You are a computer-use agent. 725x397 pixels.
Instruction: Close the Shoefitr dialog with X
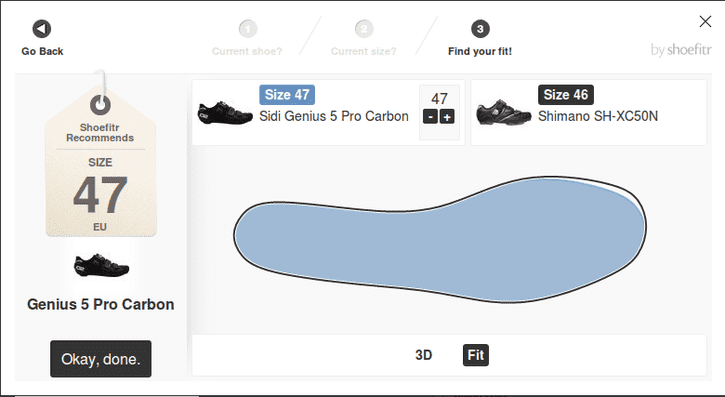[705, 21]
